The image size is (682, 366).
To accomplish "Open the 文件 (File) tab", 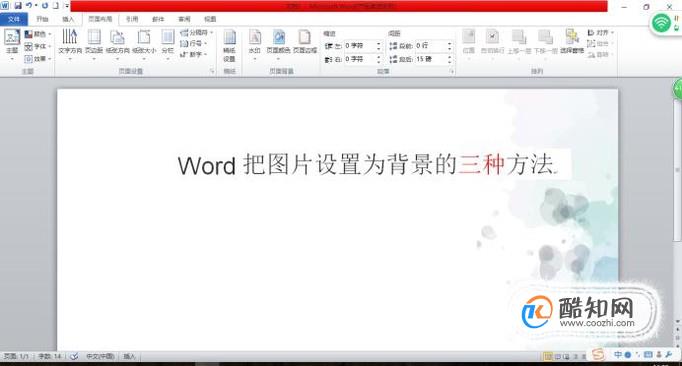I will pos(14,19).
